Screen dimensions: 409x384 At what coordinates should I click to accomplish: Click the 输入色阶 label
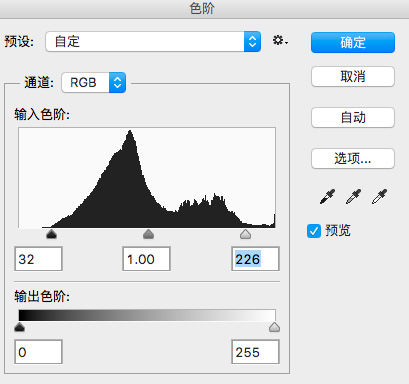(x=42, y=114)
